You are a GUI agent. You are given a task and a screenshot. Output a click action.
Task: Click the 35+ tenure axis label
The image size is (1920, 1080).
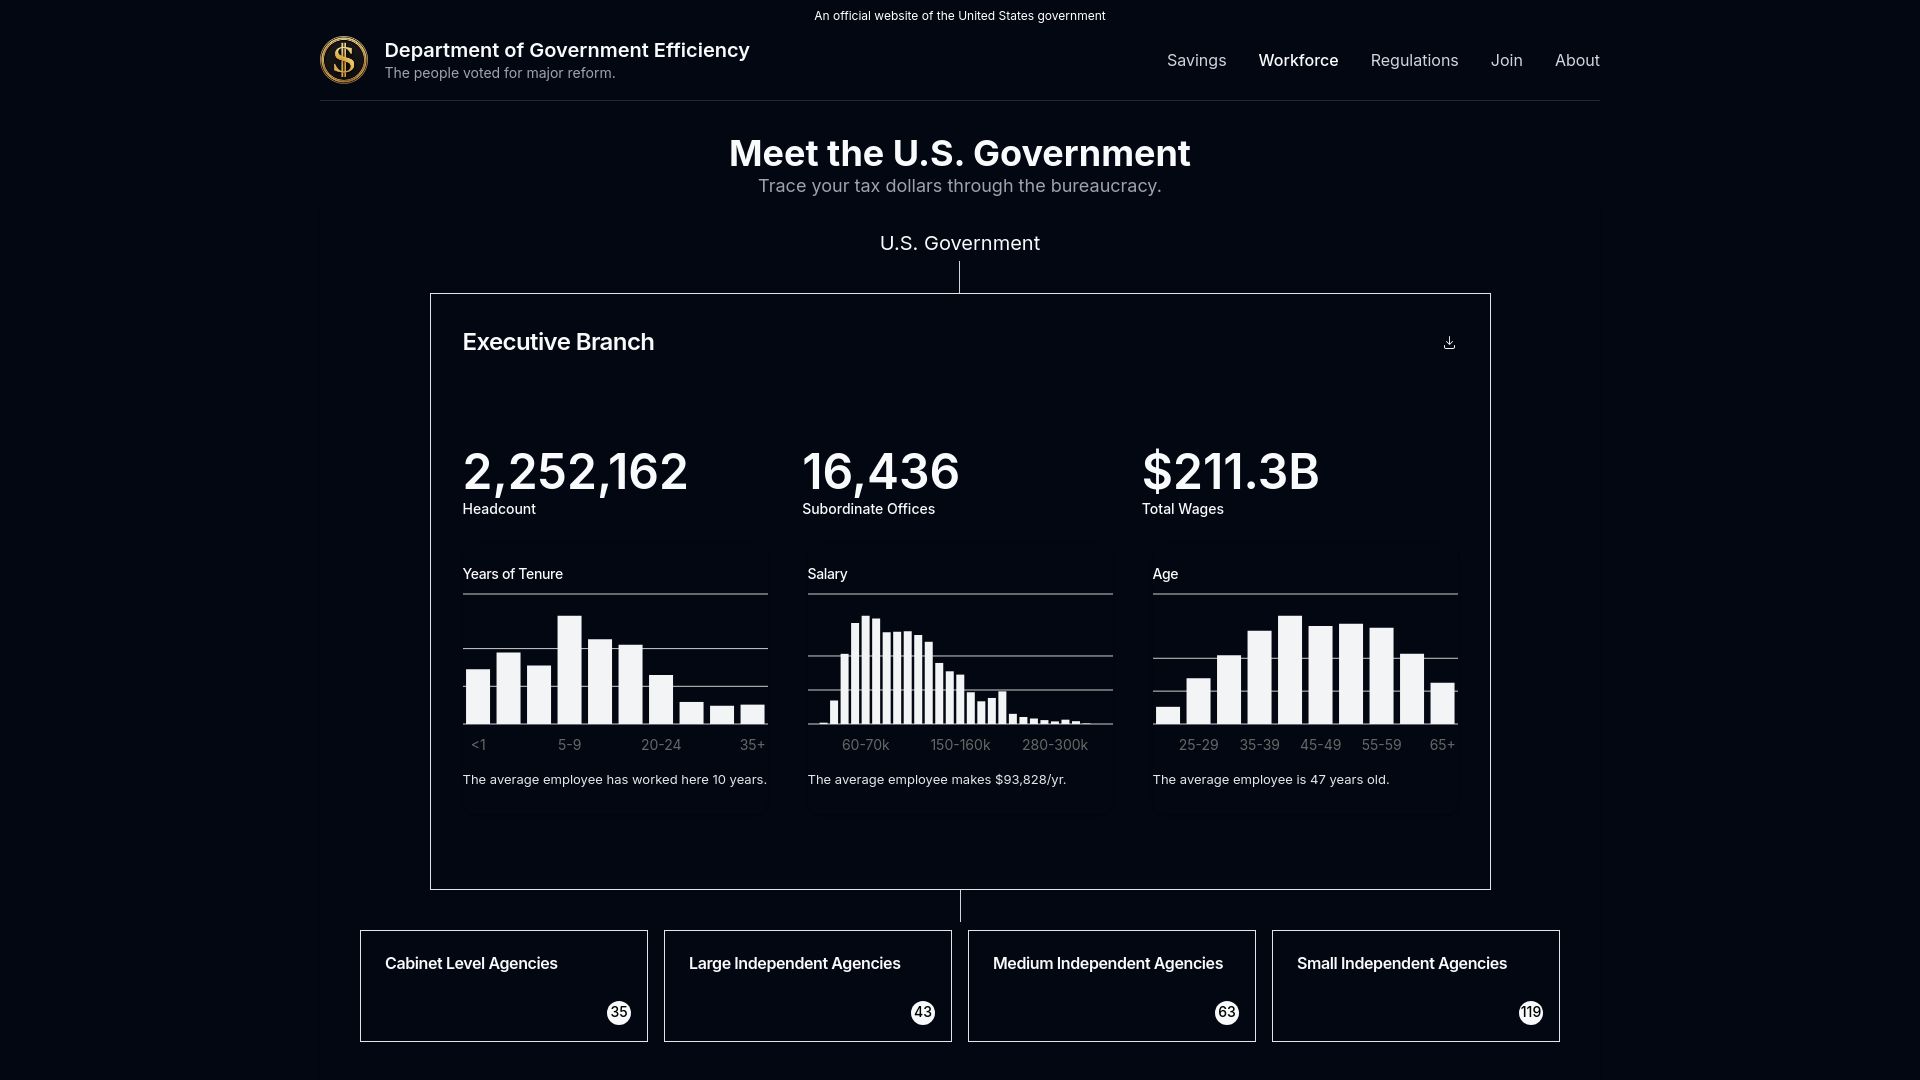coord(752,745)
